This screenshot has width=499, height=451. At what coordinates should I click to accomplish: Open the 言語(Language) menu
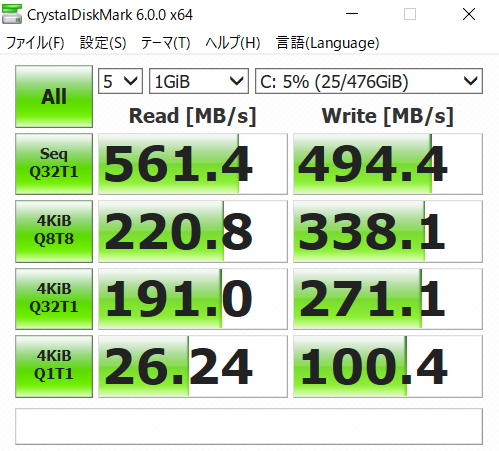[328, 43]
